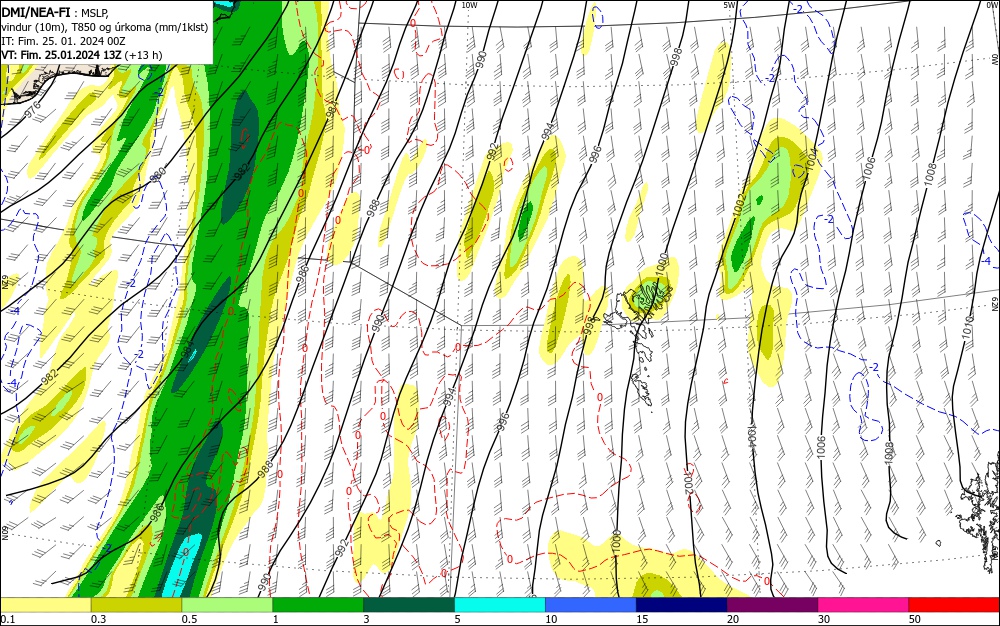
Task: Click the '5W' longitude label
Action: coord(729,5)
